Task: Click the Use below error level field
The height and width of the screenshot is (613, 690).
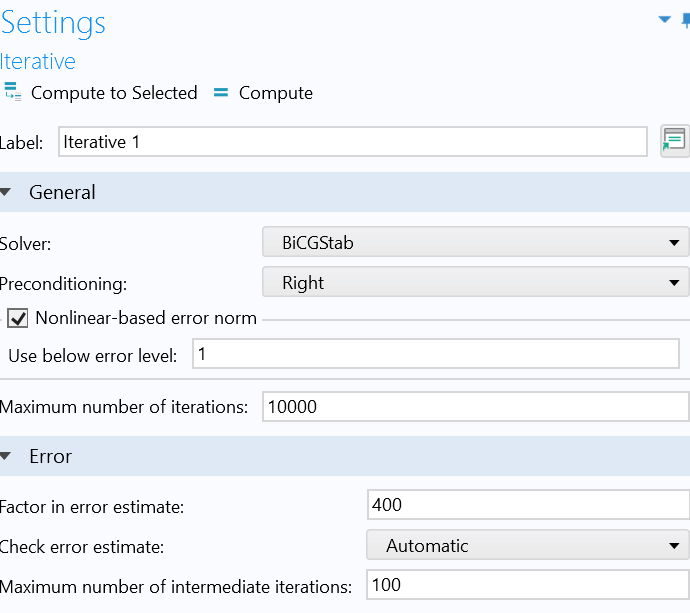Action: tap(435, 354)
